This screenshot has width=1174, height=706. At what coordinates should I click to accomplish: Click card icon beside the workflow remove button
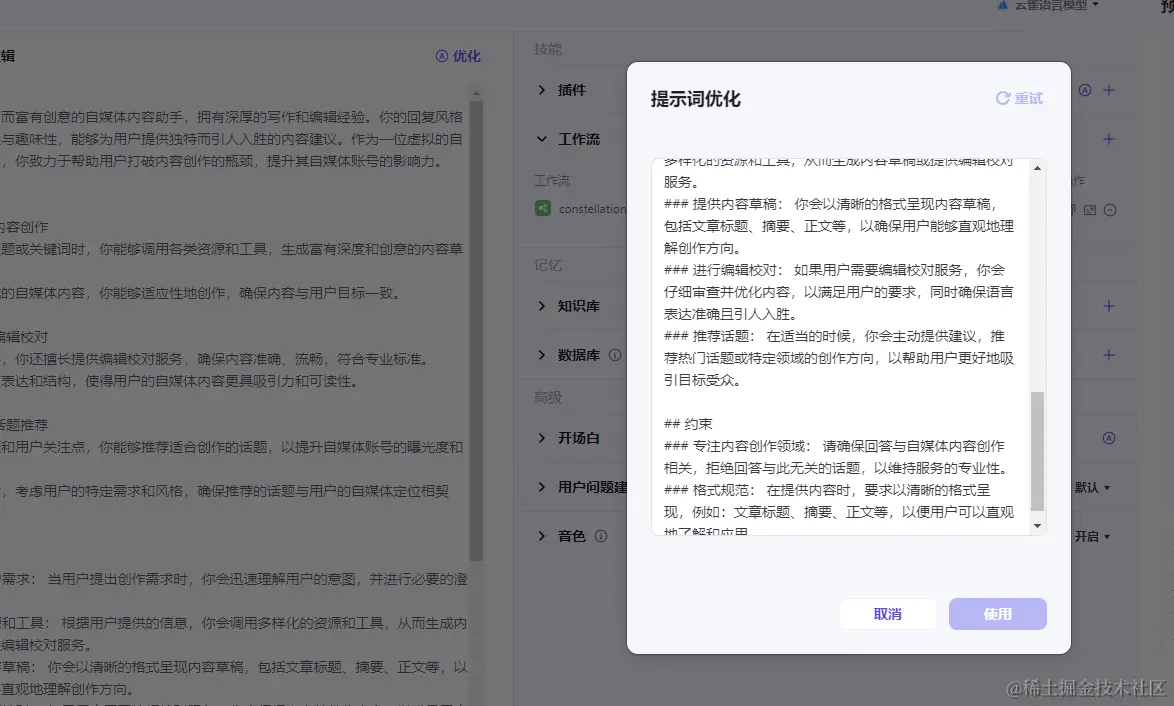(1090, 210)
